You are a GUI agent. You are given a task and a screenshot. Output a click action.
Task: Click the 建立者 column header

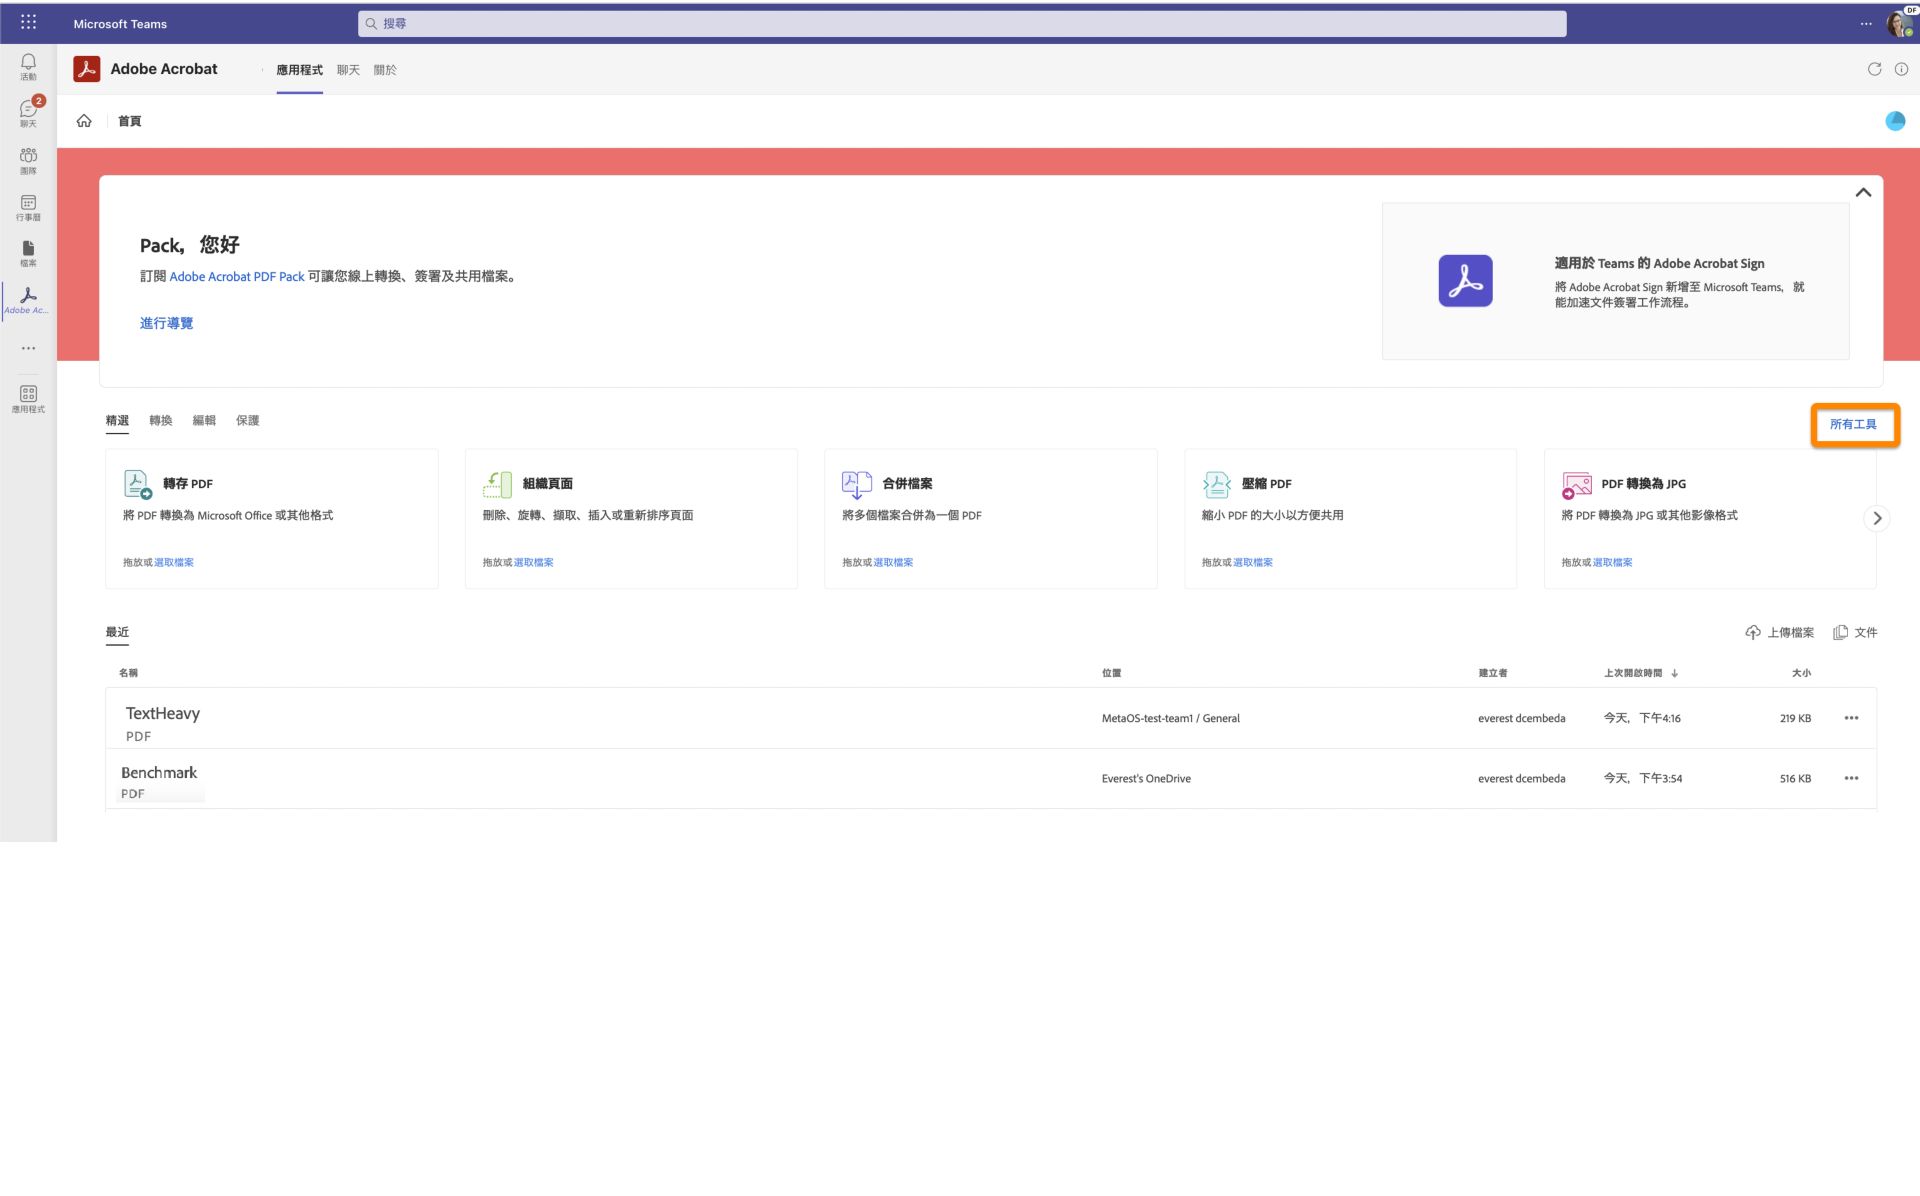1493,673
